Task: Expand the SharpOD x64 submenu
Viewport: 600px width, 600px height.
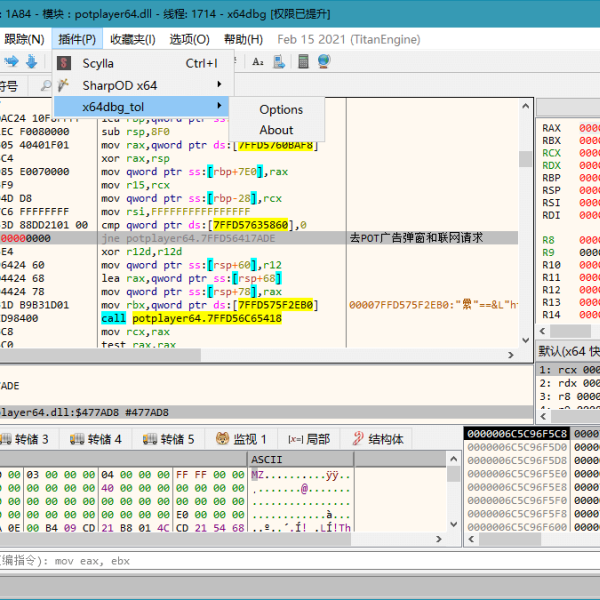Action: [x=143, y=85]
